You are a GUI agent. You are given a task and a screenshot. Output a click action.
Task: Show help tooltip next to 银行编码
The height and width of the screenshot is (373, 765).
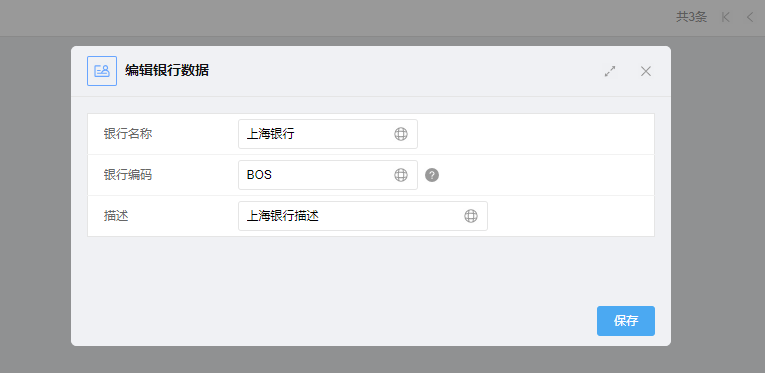pyautogui.click(x=432, y=175)
